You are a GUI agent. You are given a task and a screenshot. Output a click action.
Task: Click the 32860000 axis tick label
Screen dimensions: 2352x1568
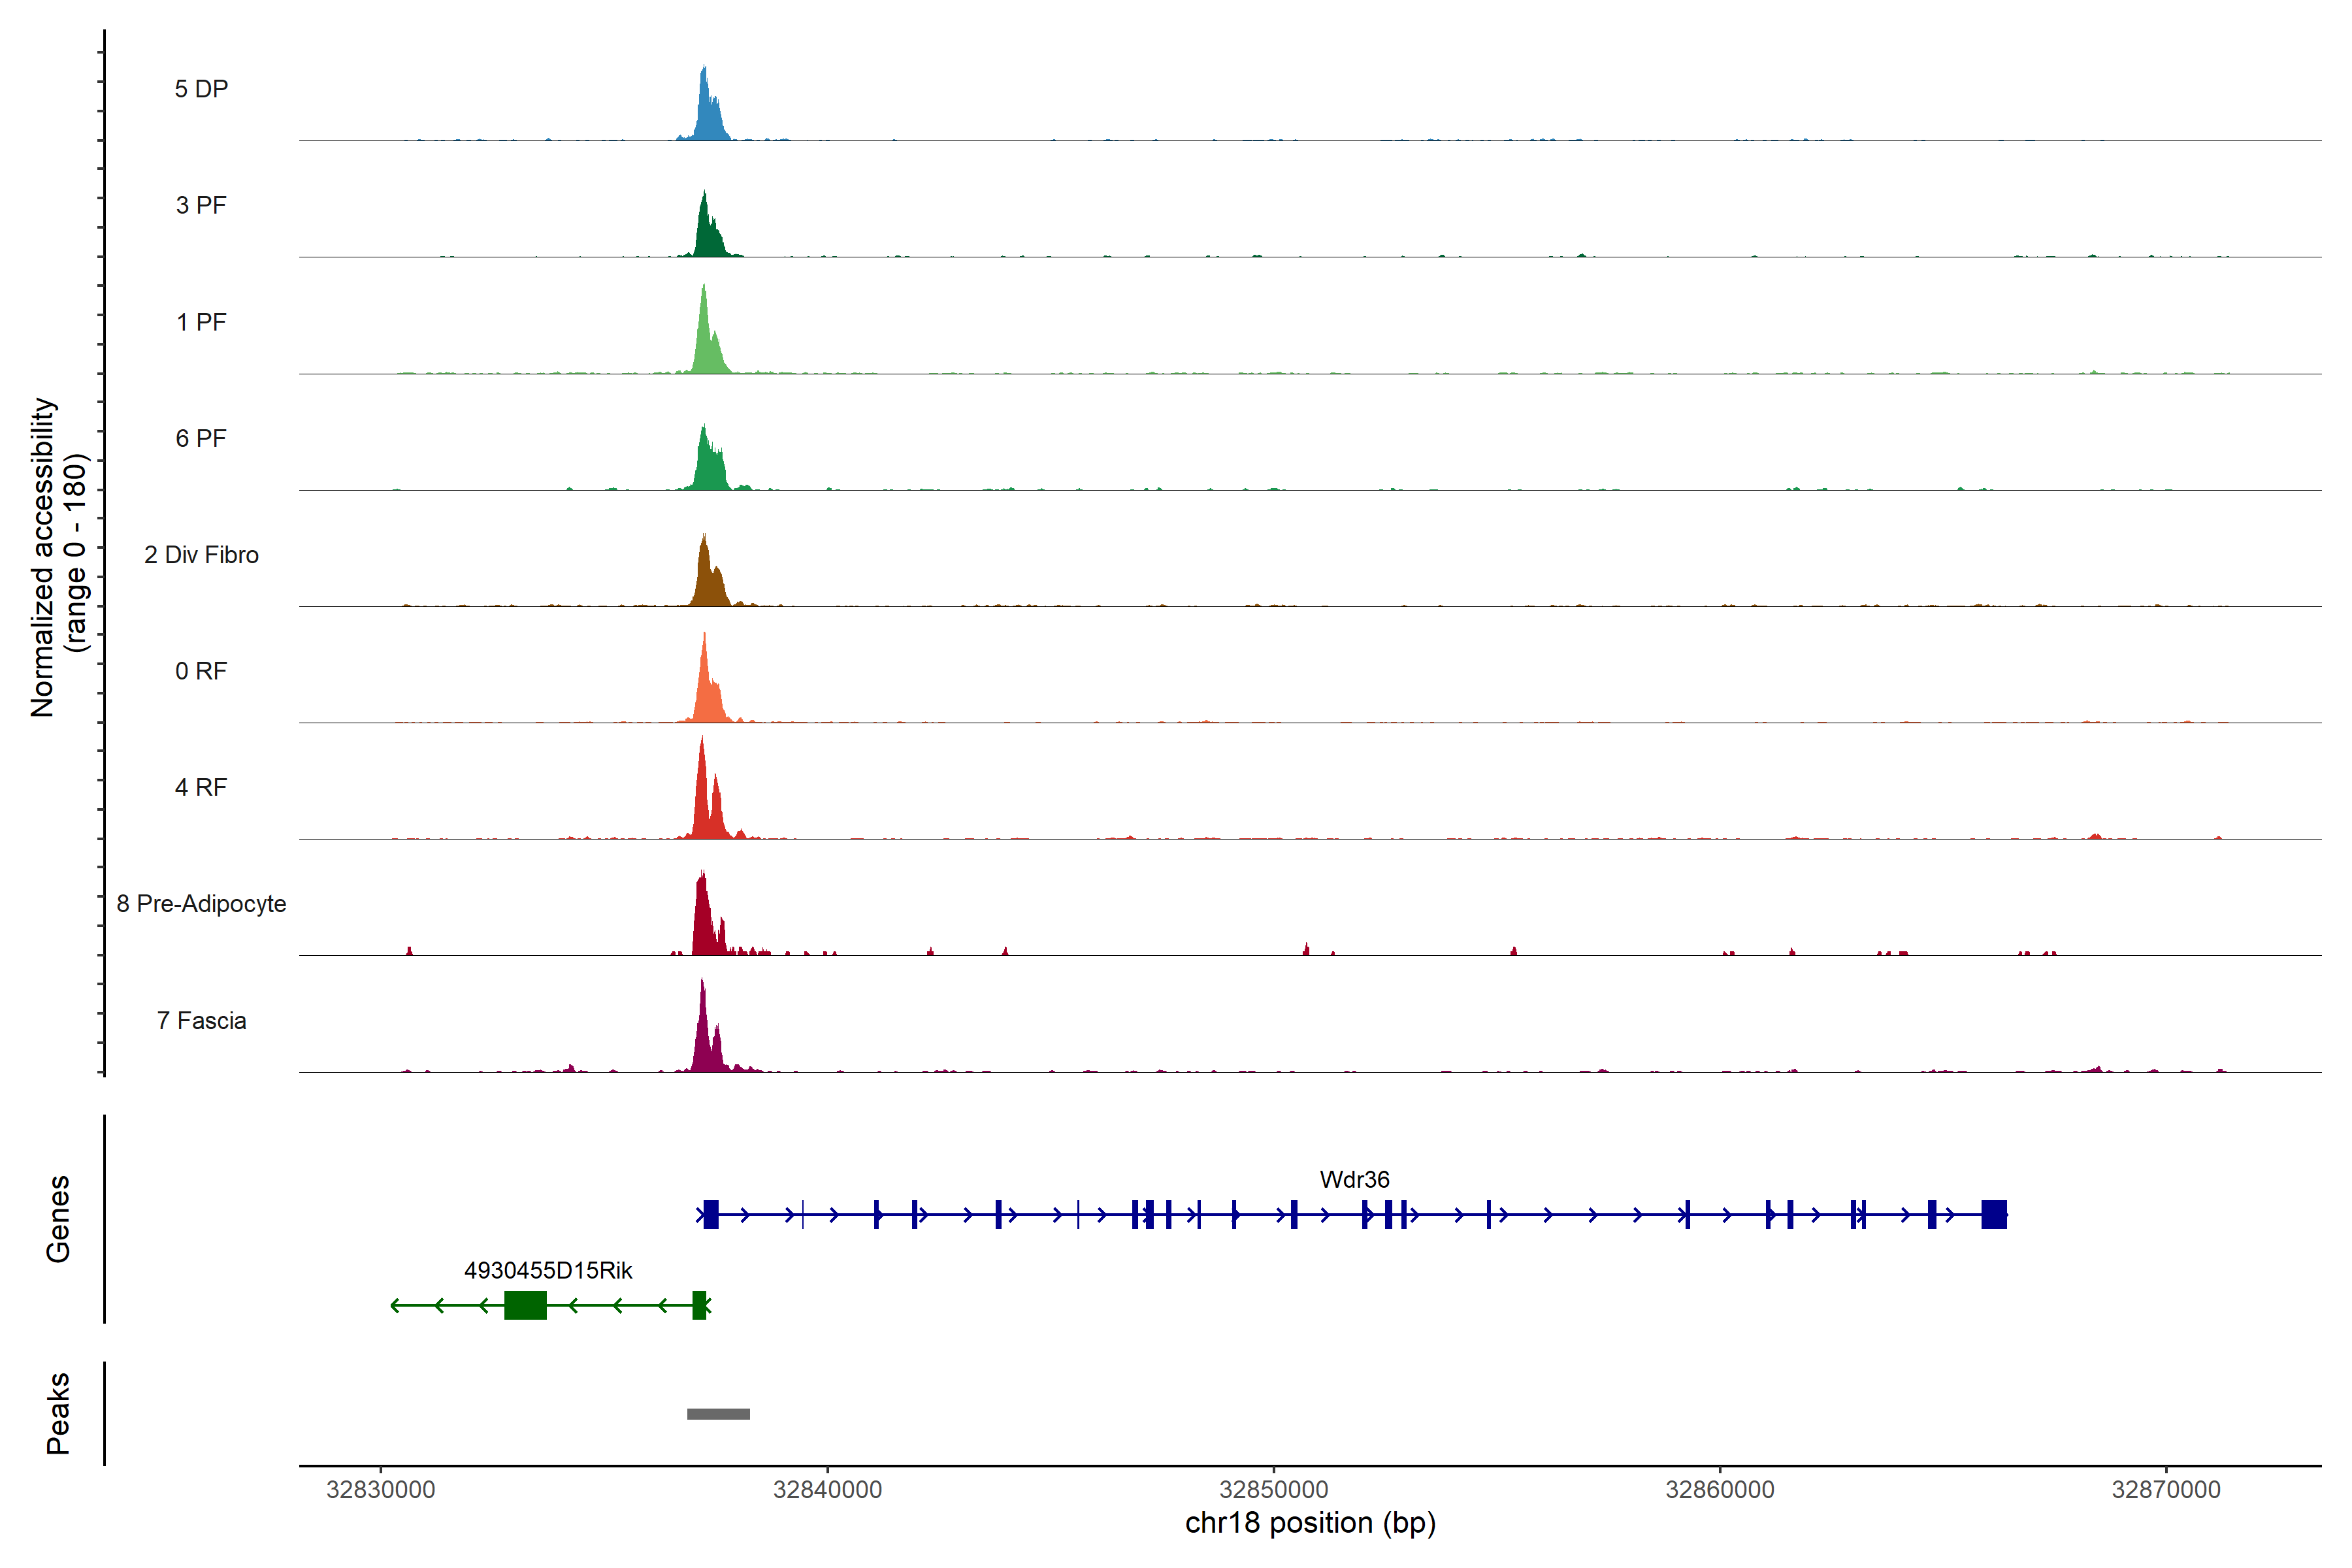pyautogui.click(x=1719, y=1490)
